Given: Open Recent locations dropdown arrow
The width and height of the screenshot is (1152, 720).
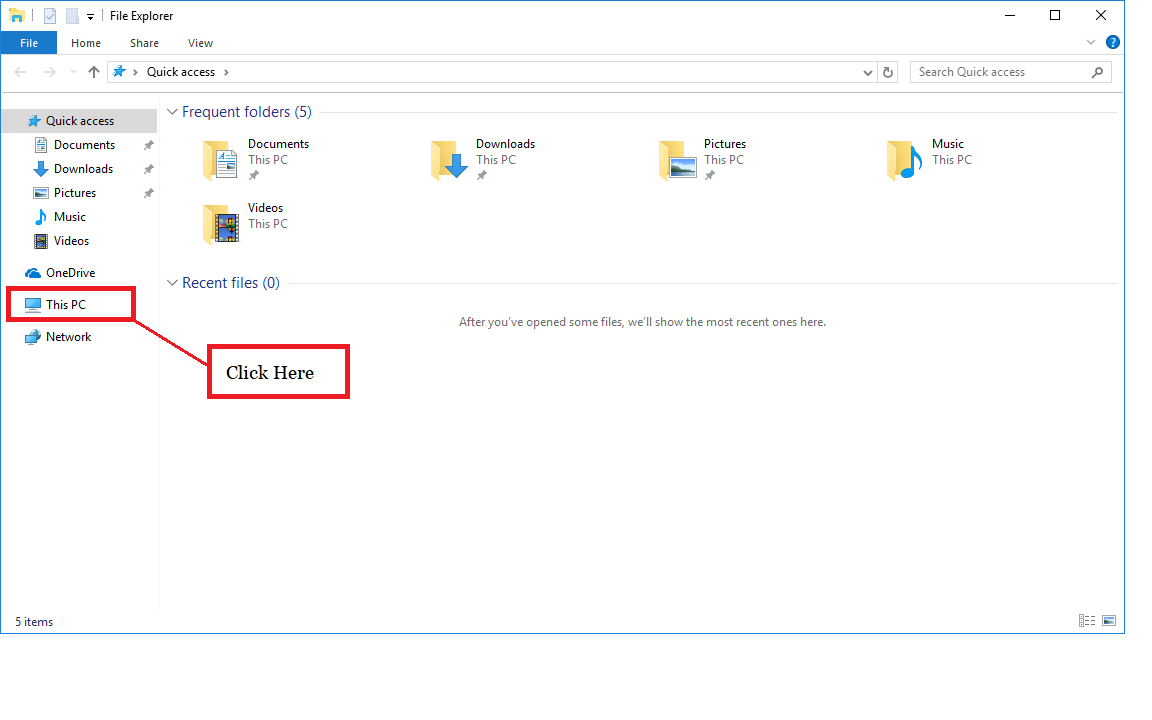Looking at the screenshot, I should coord(71,72).
